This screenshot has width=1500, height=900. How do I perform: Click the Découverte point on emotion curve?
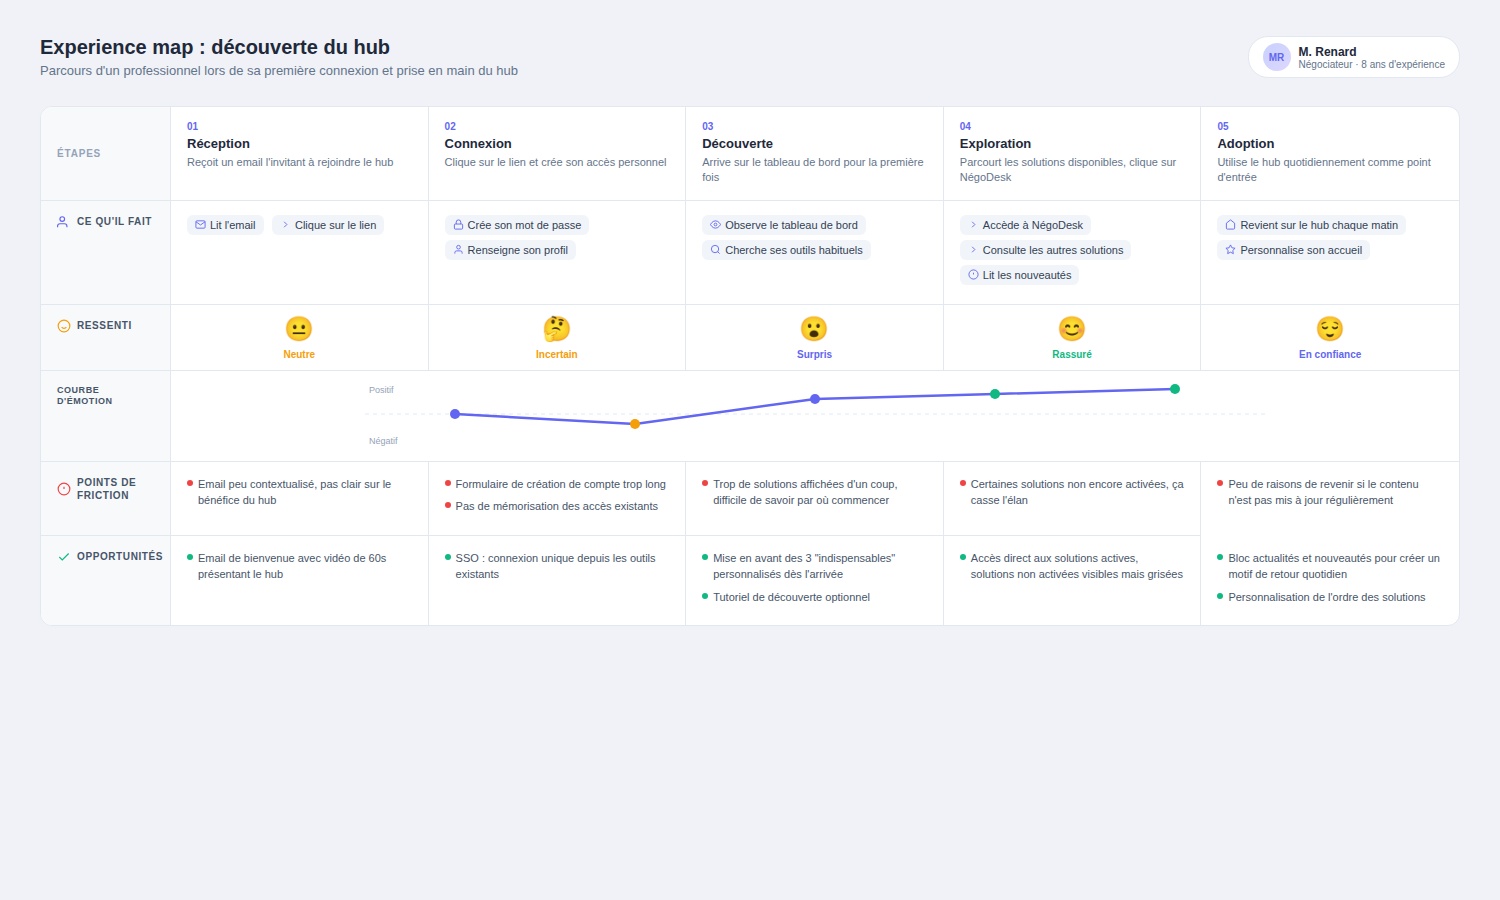coord(815,399)
